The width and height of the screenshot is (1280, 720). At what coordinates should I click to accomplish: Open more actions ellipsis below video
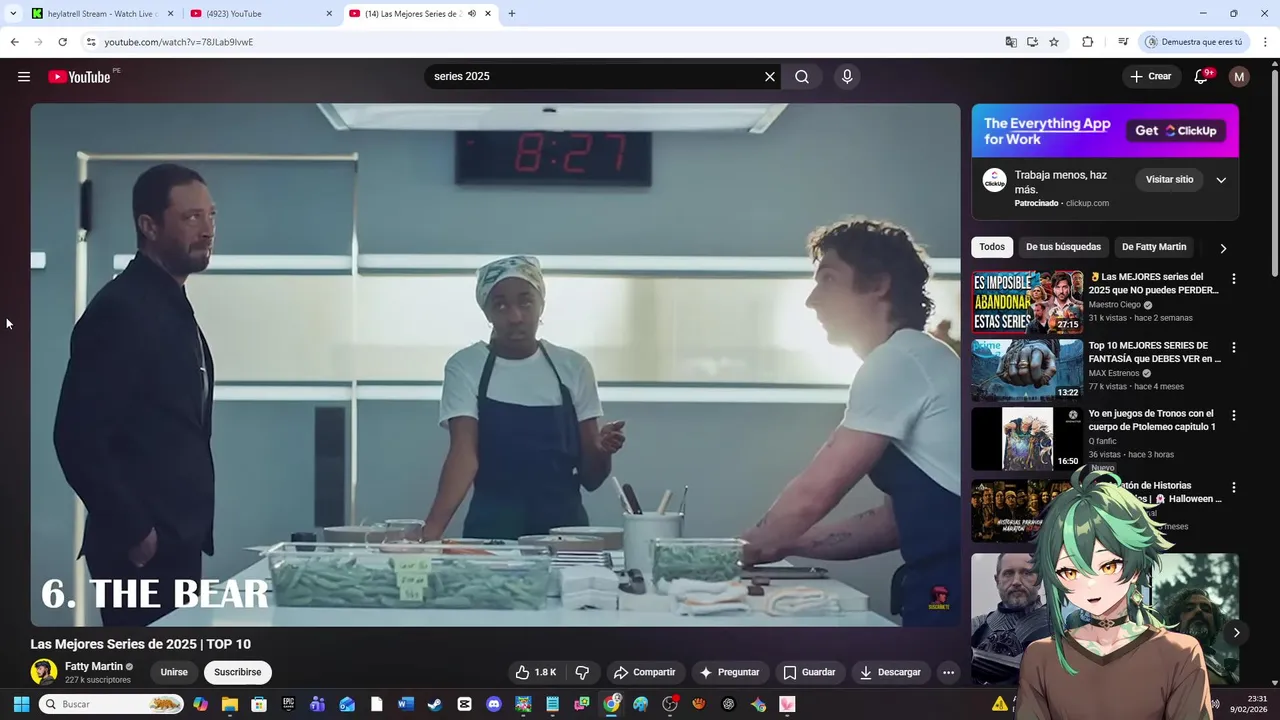[948, 673]
